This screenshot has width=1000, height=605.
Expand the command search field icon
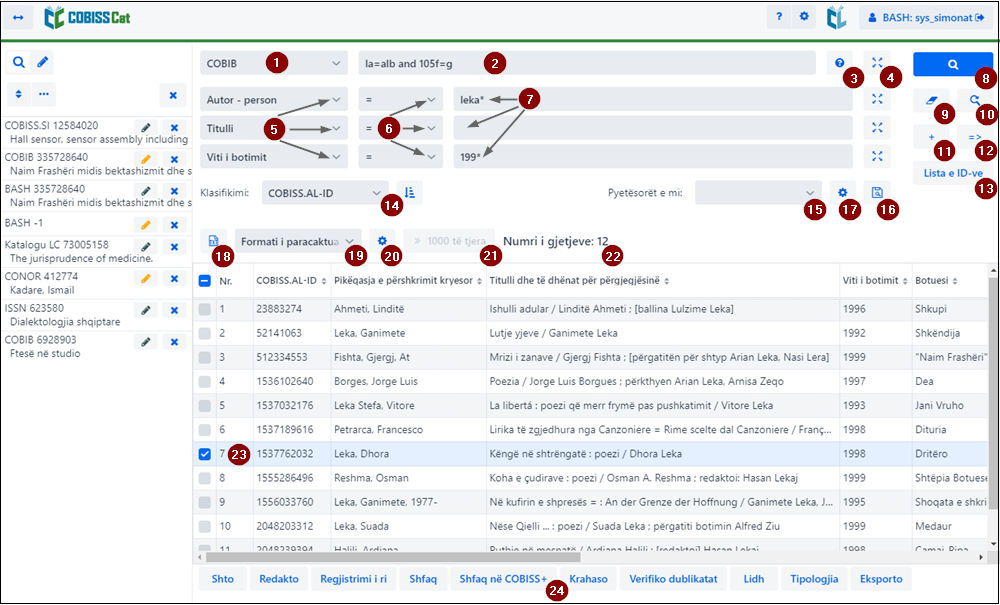click(877, 62)
